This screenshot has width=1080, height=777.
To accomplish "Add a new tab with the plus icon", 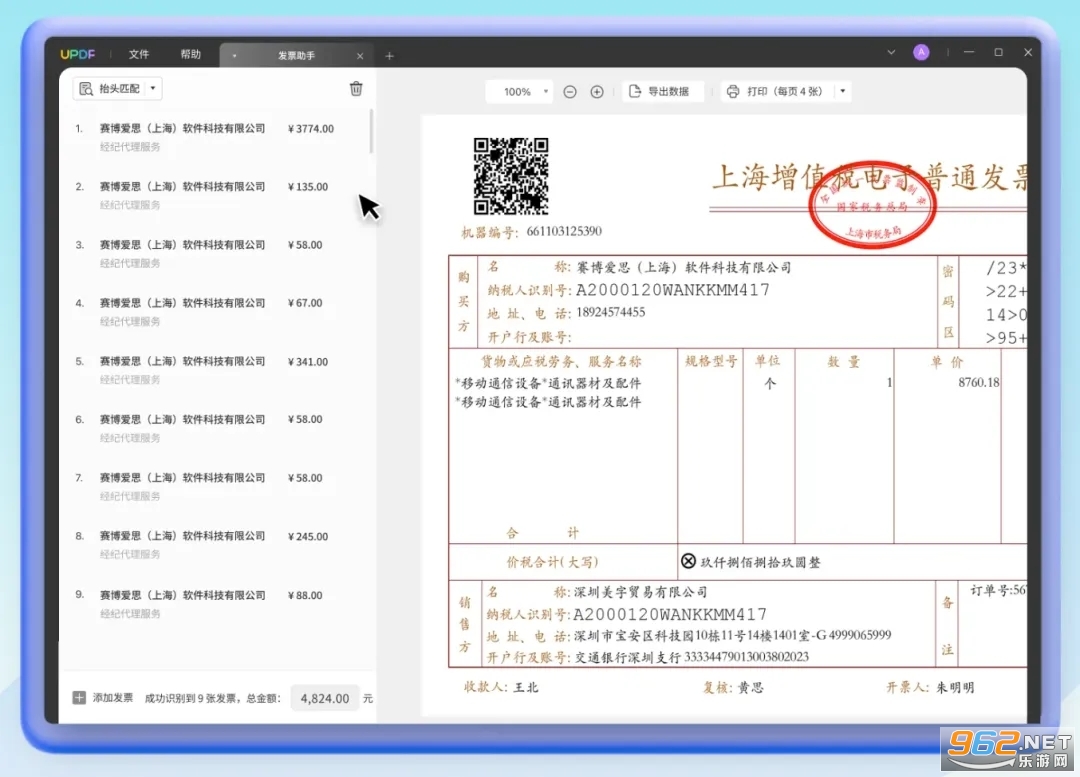I will tap(389, 56).
